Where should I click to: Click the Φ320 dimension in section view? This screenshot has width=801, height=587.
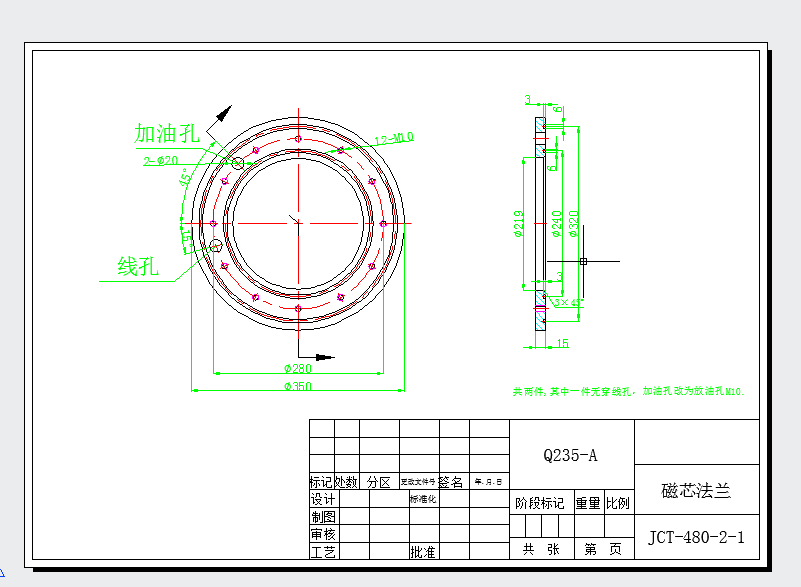[574, 224]
